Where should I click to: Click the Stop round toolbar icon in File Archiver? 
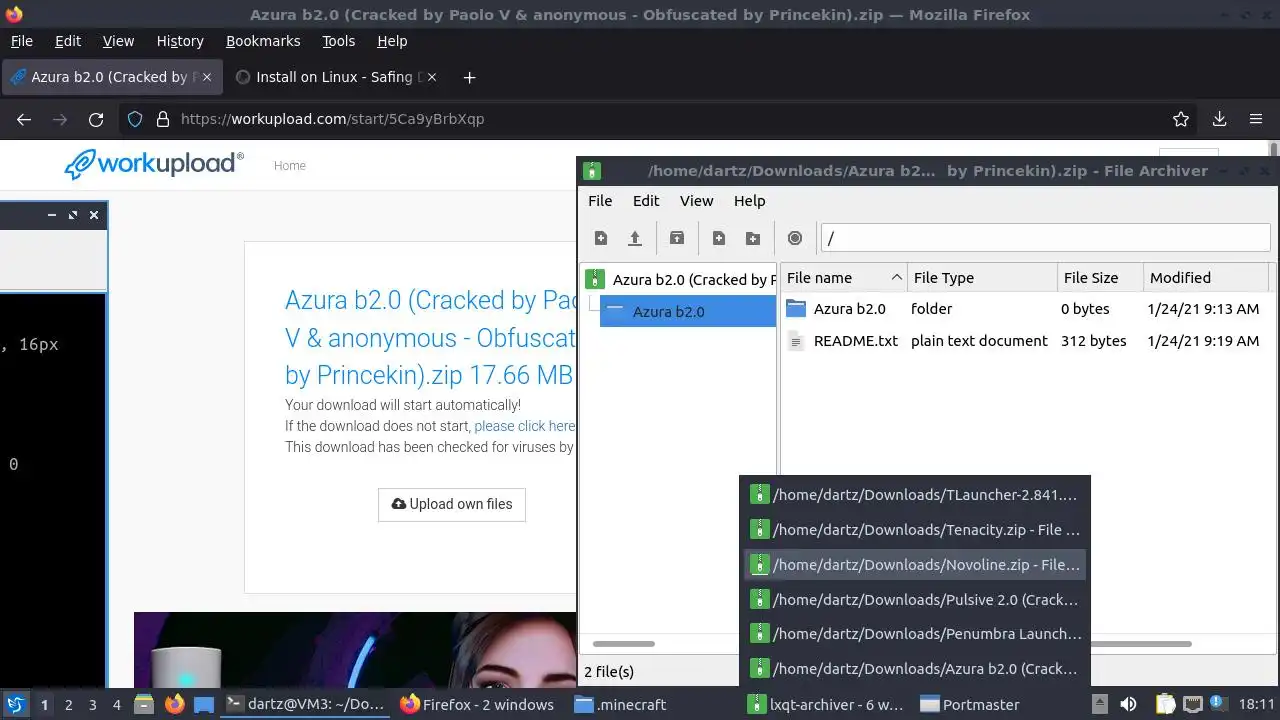coord(795,238)
